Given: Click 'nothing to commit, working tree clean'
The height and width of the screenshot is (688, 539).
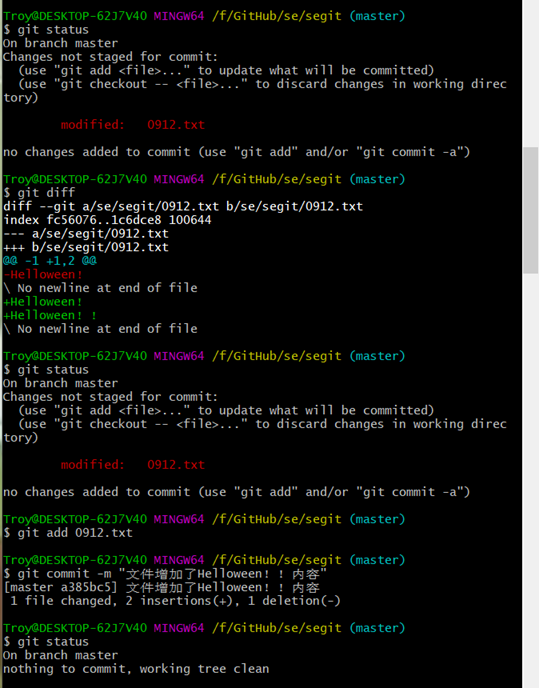Looking at the screenshot, I should [136, 669].
